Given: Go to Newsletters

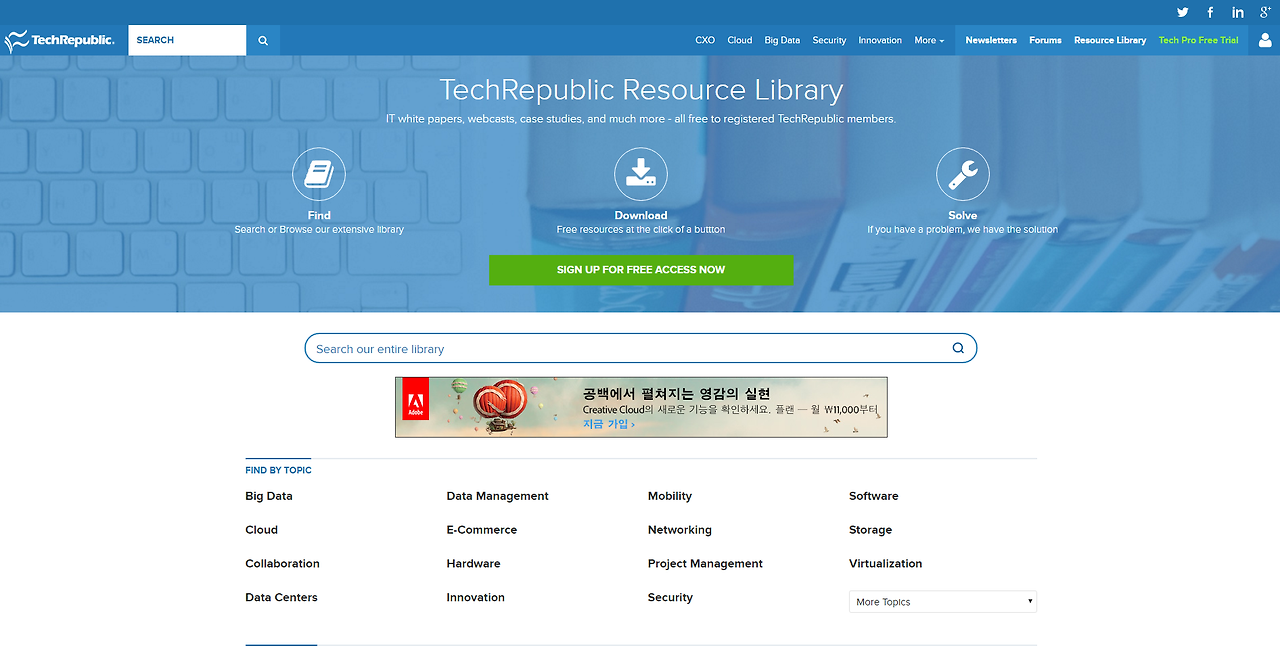Looking at the screenshot, I should (991, 40).
